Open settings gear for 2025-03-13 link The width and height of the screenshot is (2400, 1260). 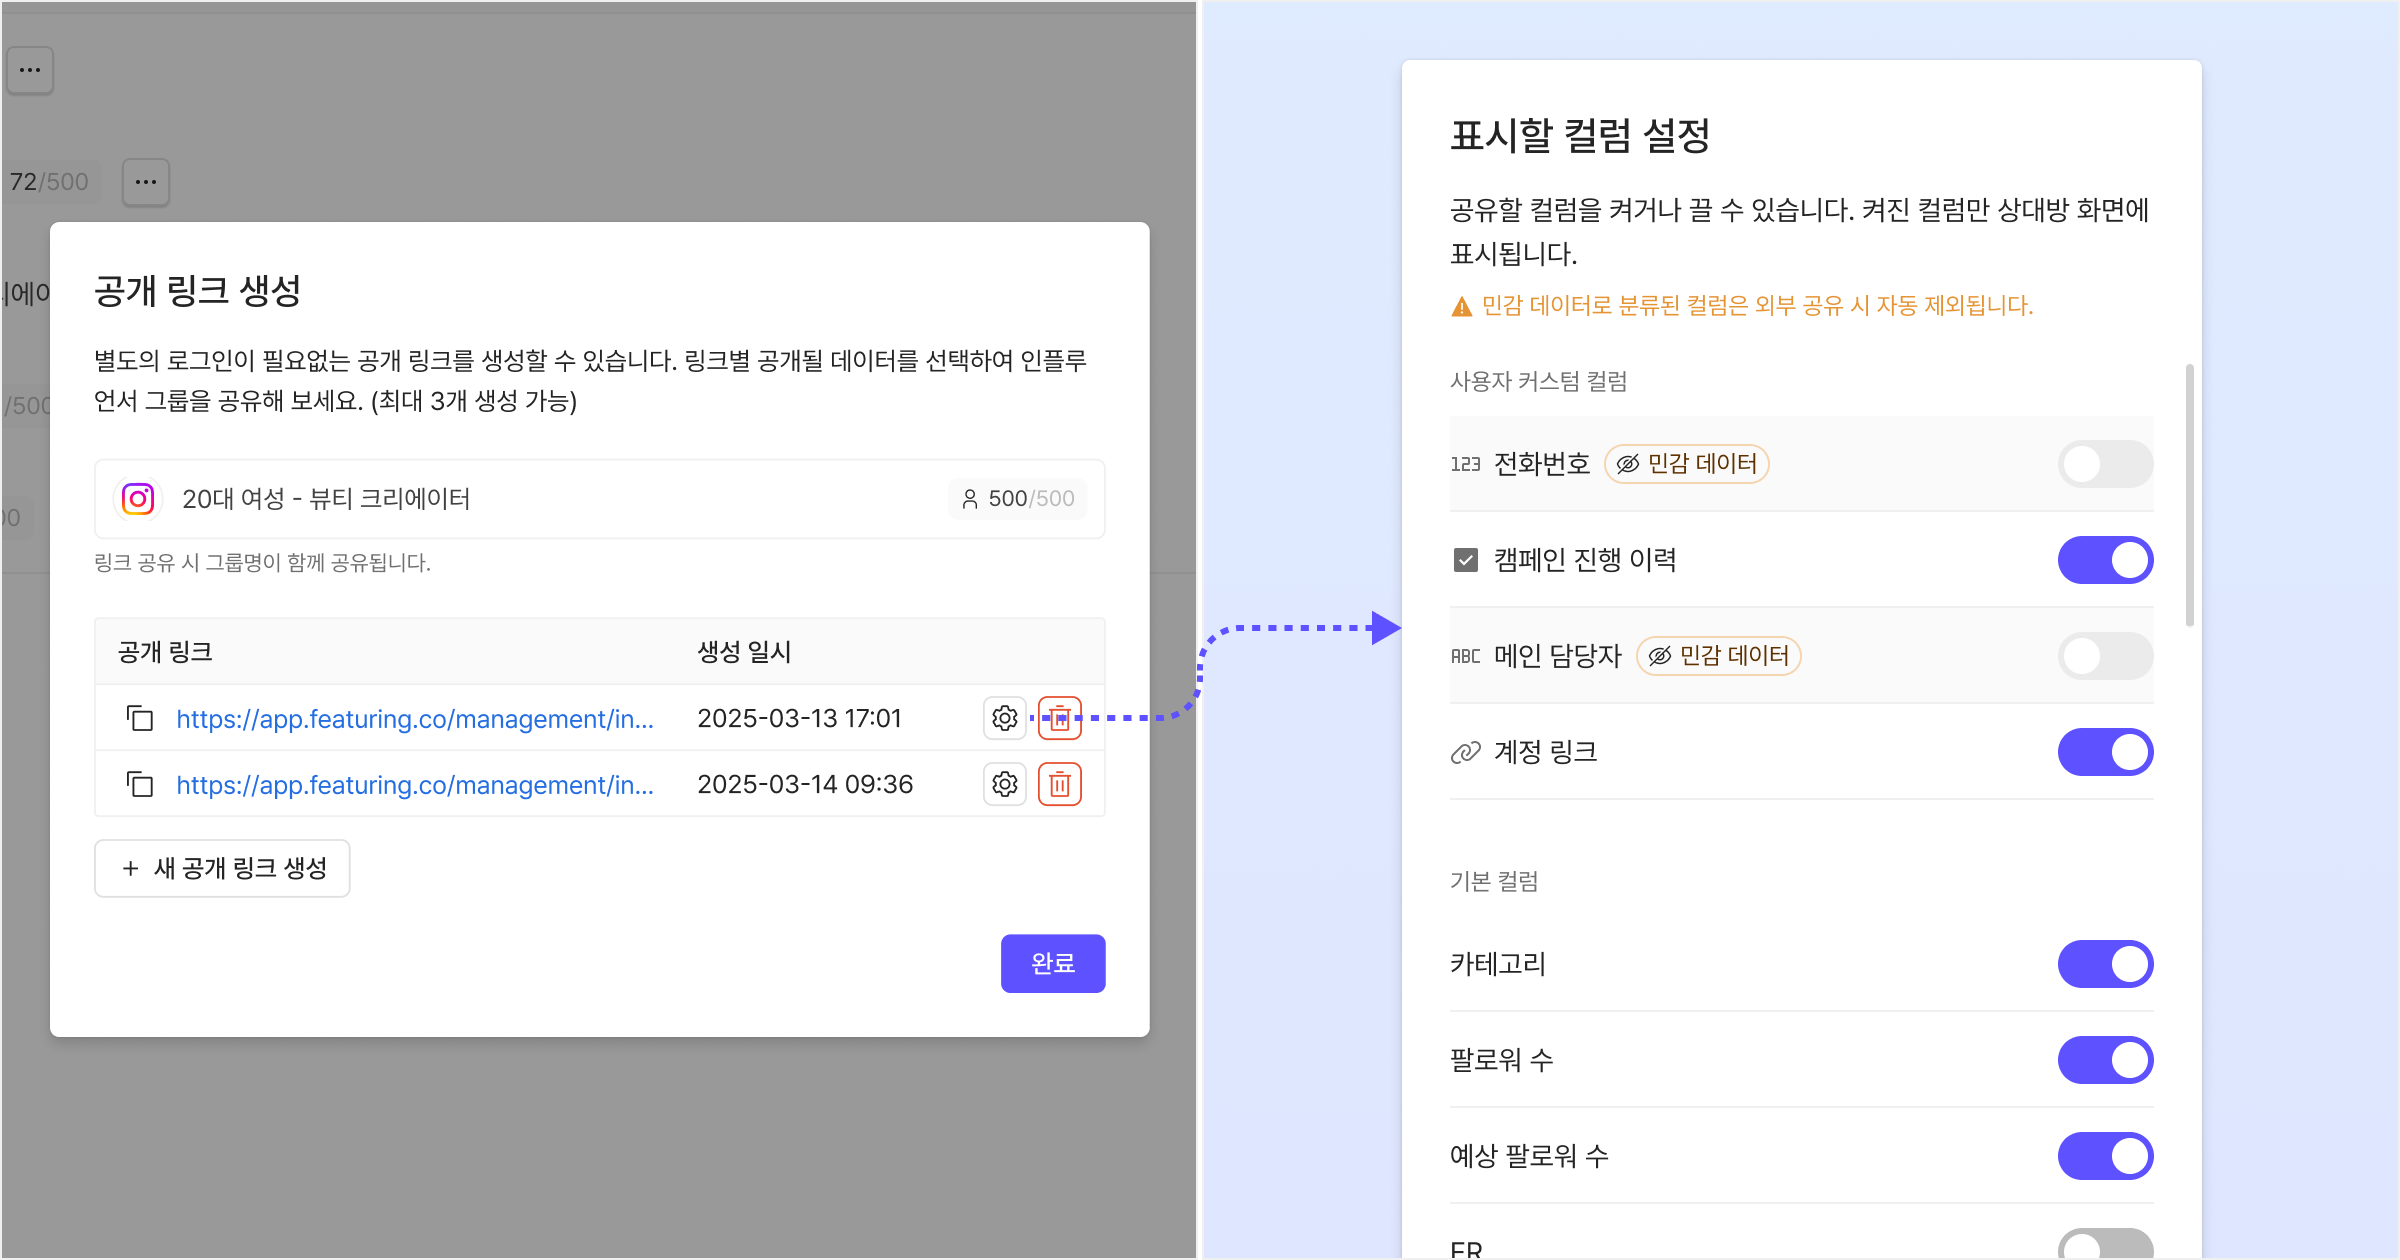1004,718
